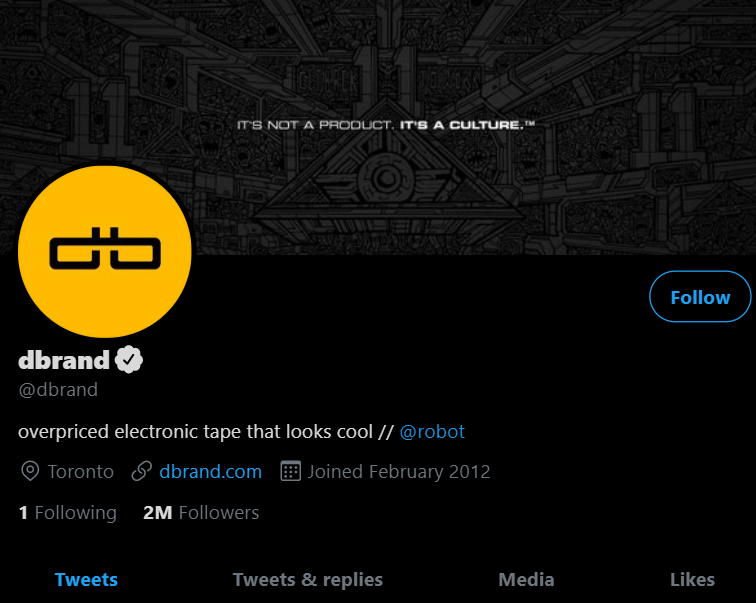Click the banner slogan text
The width and height of the screenshot is (756, 603).
click(386, 125)
